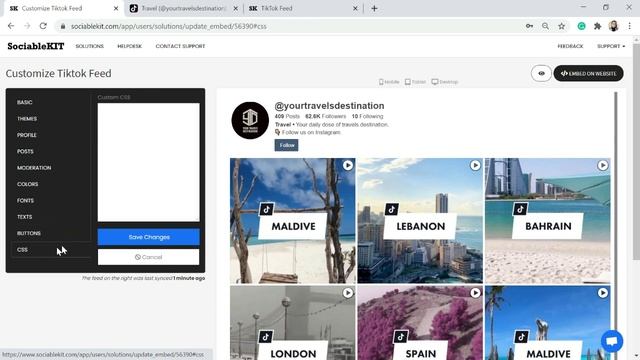The width and height of the screenshot is (640, 360).
Task: Close the TikTok Feed browser tab
Action: coord(355,8)
